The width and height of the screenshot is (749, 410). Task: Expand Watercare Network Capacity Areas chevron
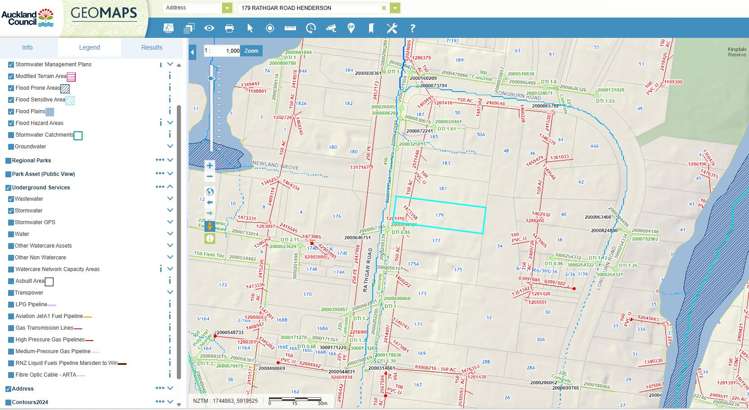170,269
